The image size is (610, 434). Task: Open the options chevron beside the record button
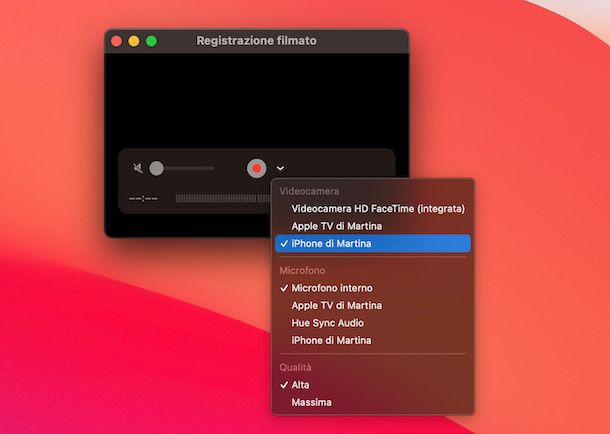pyautogui.click(x=280, y=168)
